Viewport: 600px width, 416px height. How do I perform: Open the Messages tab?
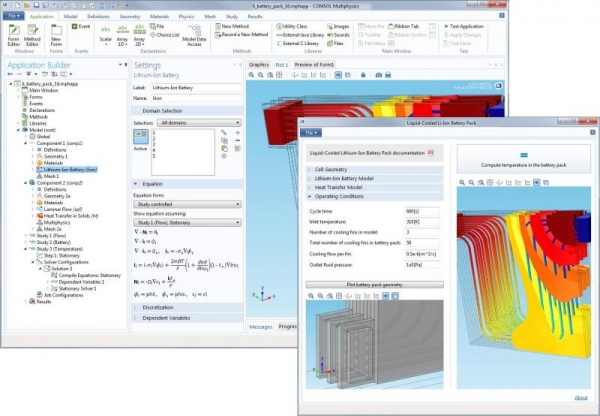click(x=261, y=326)
